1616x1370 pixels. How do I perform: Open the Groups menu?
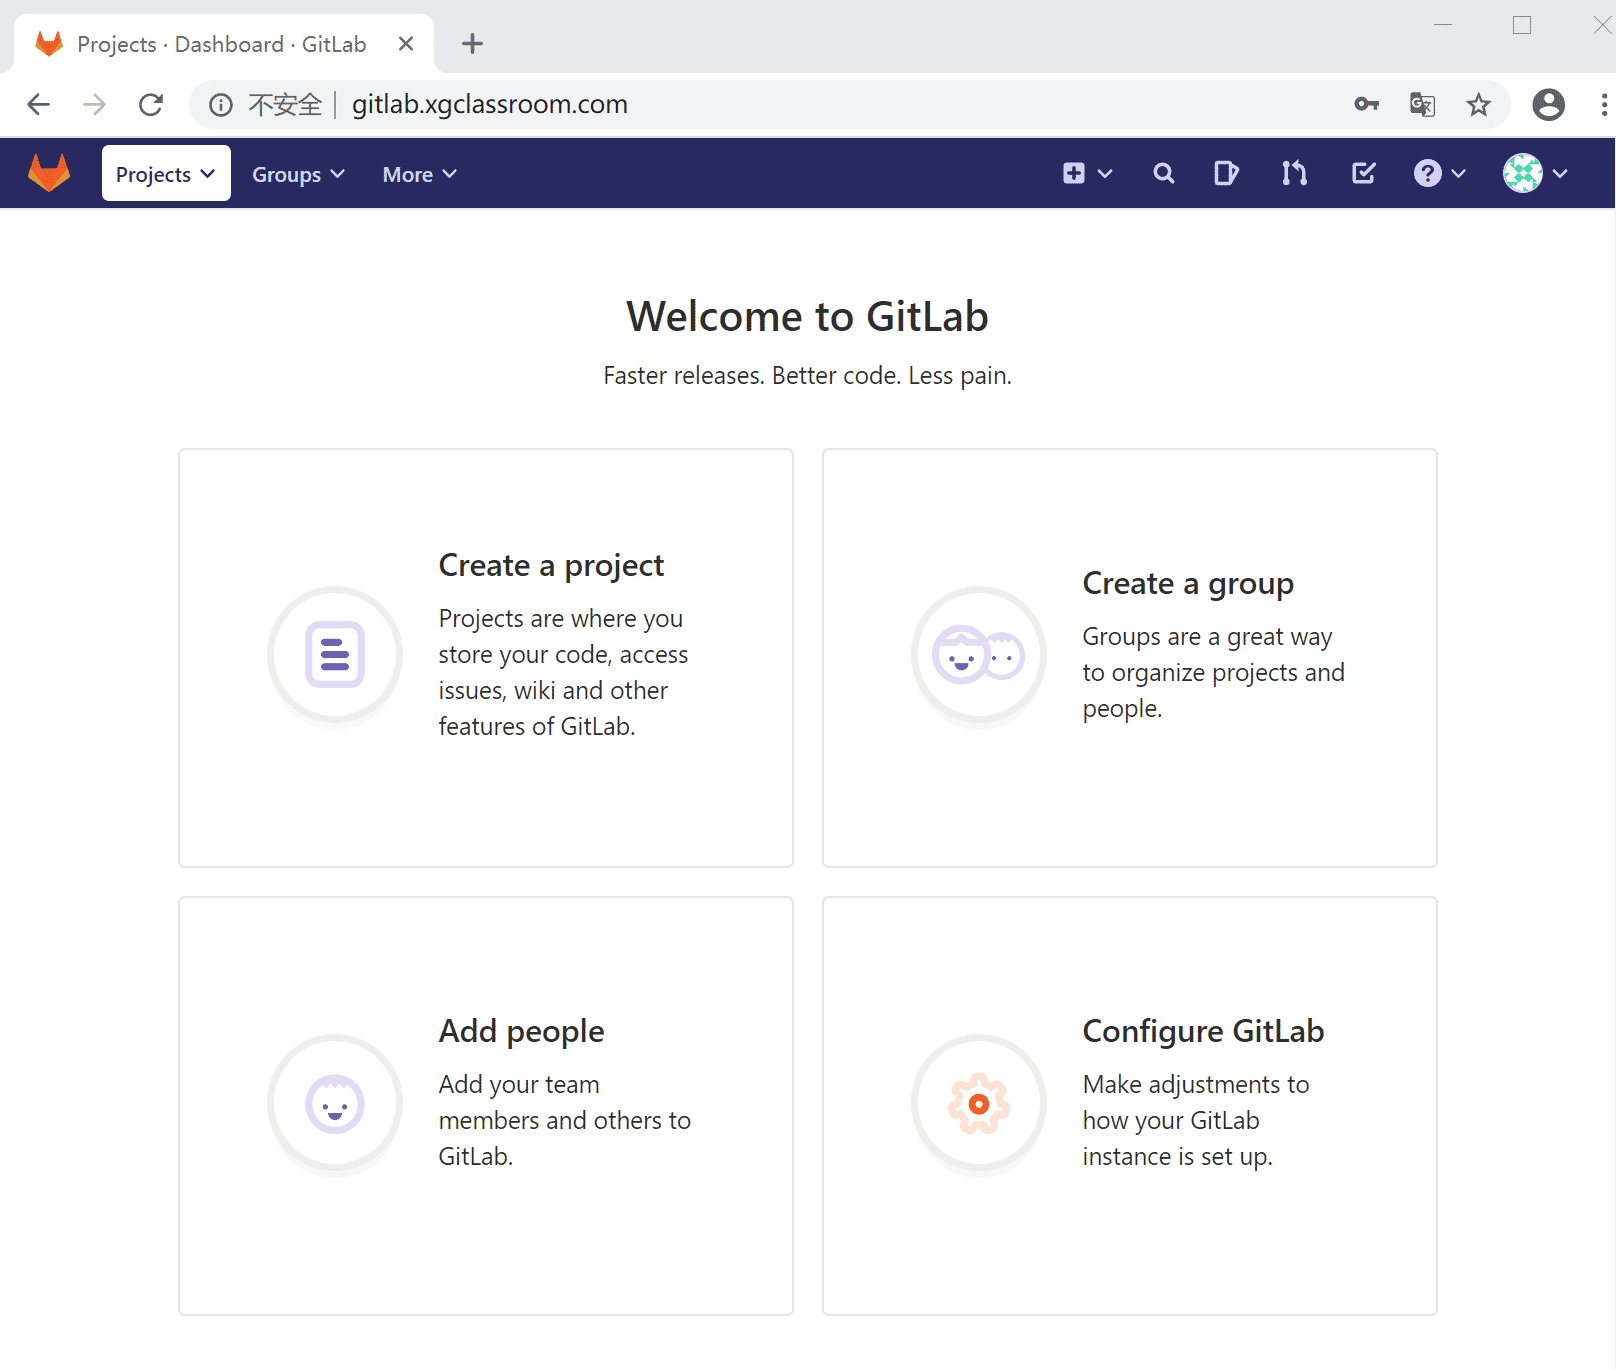296,173
